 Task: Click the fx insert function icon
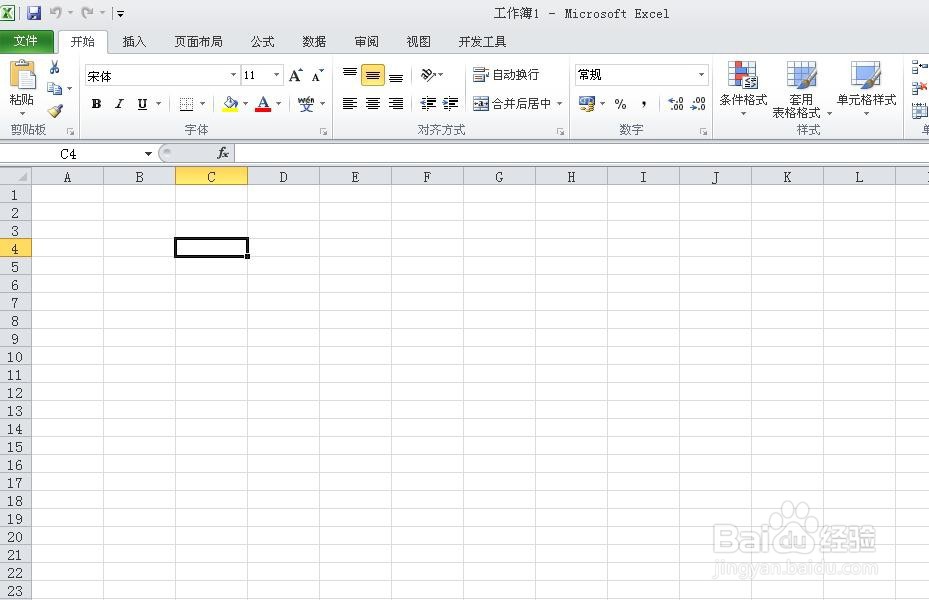click(x=223, y=153)
